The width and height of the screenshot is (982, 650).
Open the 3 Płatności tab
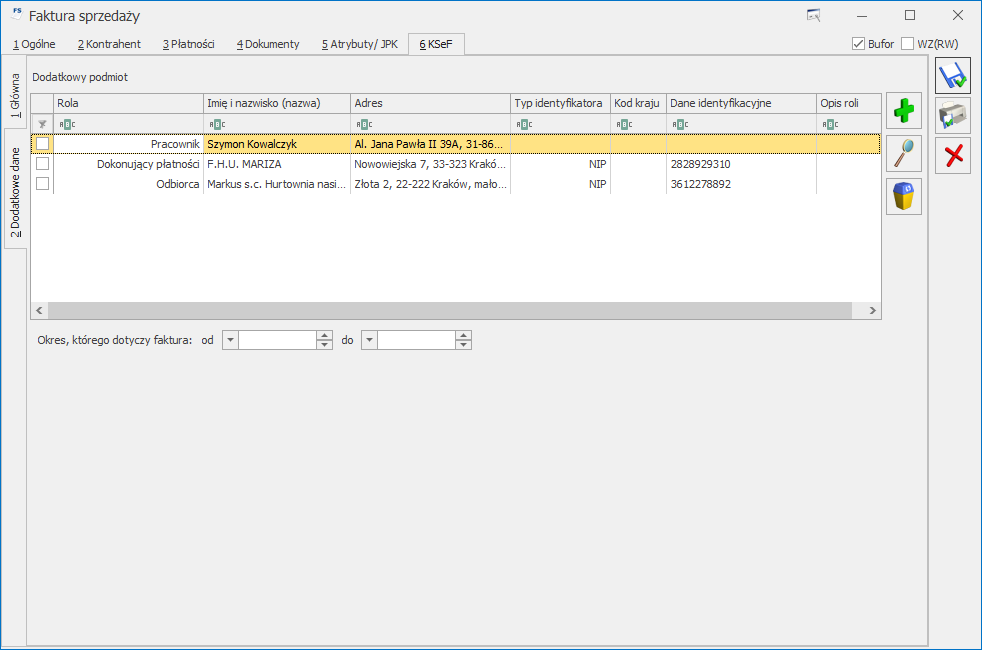(189, 44)
